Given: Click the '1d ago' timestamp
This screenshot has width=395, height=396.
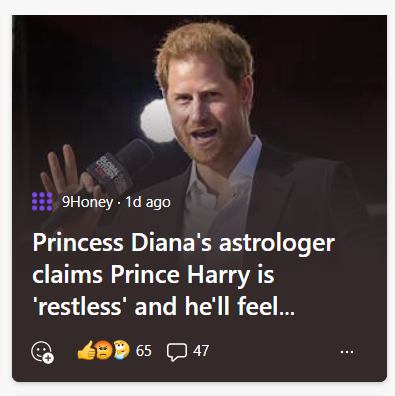Looking at the screenshot, I should pyautogui.click(x=148, y=202).
